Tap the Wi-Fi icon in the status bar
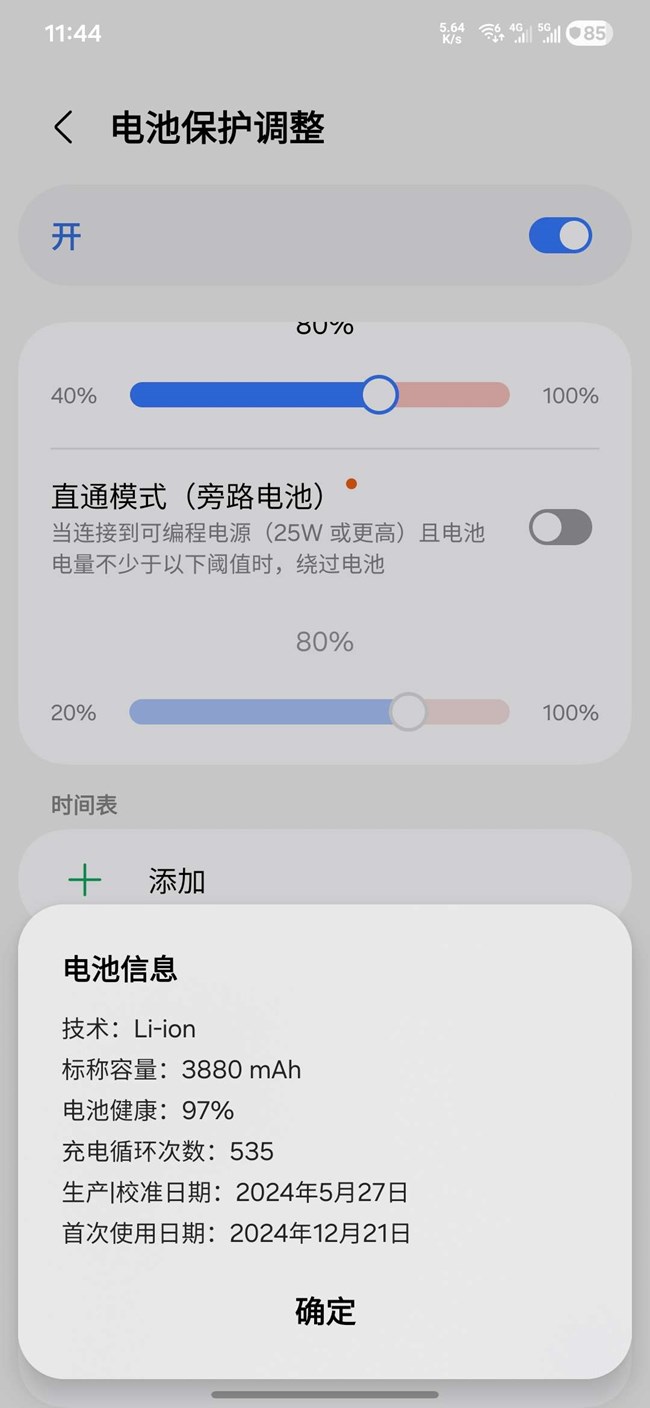 pyautogui.click(x=490, y=32)
